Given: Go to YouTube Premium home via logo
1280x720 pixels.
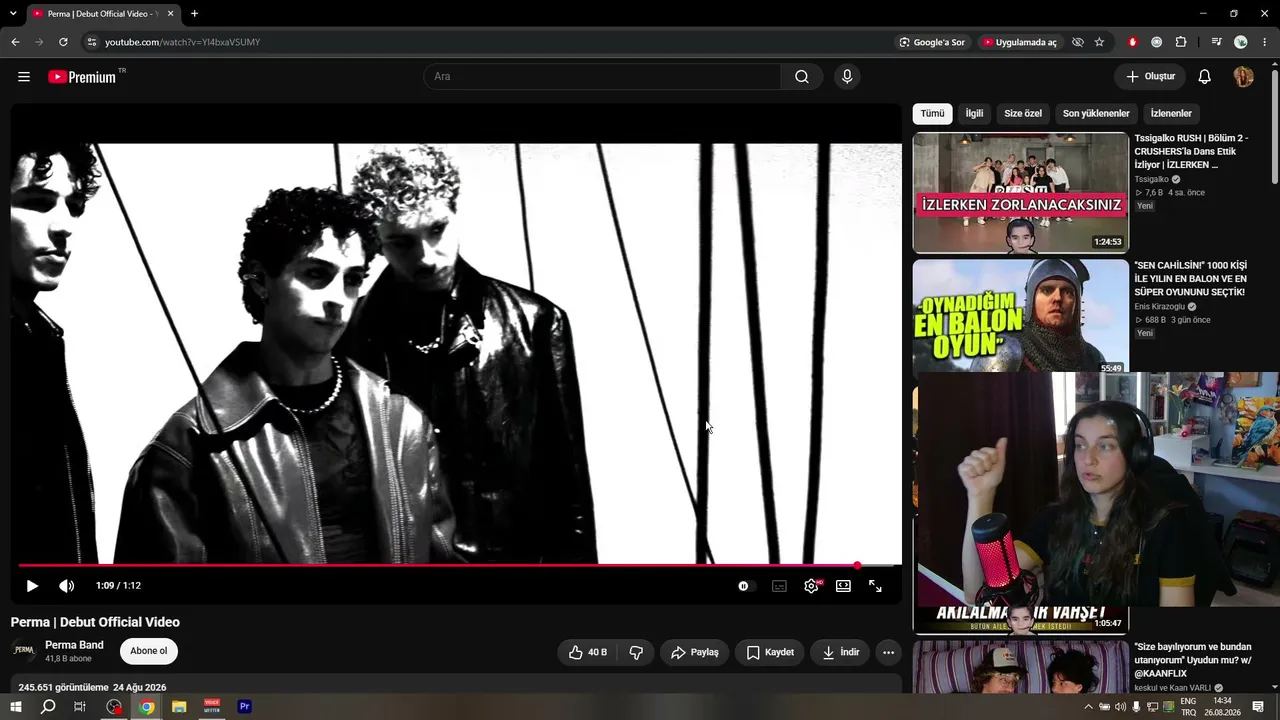Looking at the screenshot, I should (x=82, y=77).
